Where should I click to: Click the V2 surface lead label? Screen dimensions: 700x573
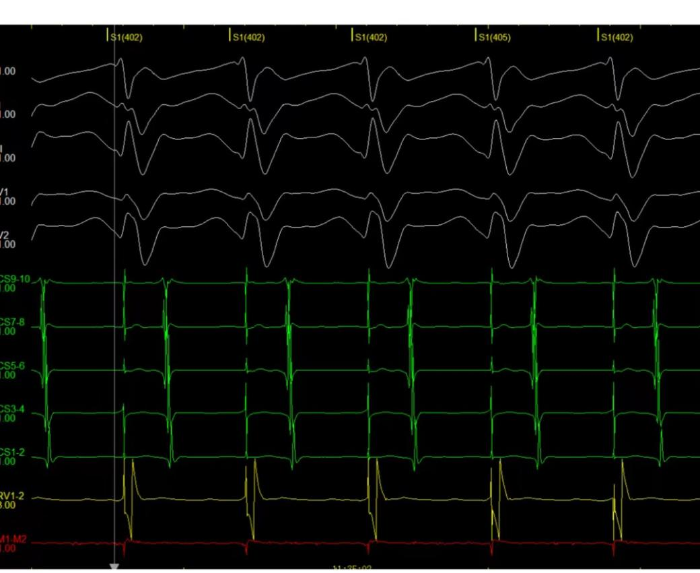pyautogui.click(x=6, y=233)
